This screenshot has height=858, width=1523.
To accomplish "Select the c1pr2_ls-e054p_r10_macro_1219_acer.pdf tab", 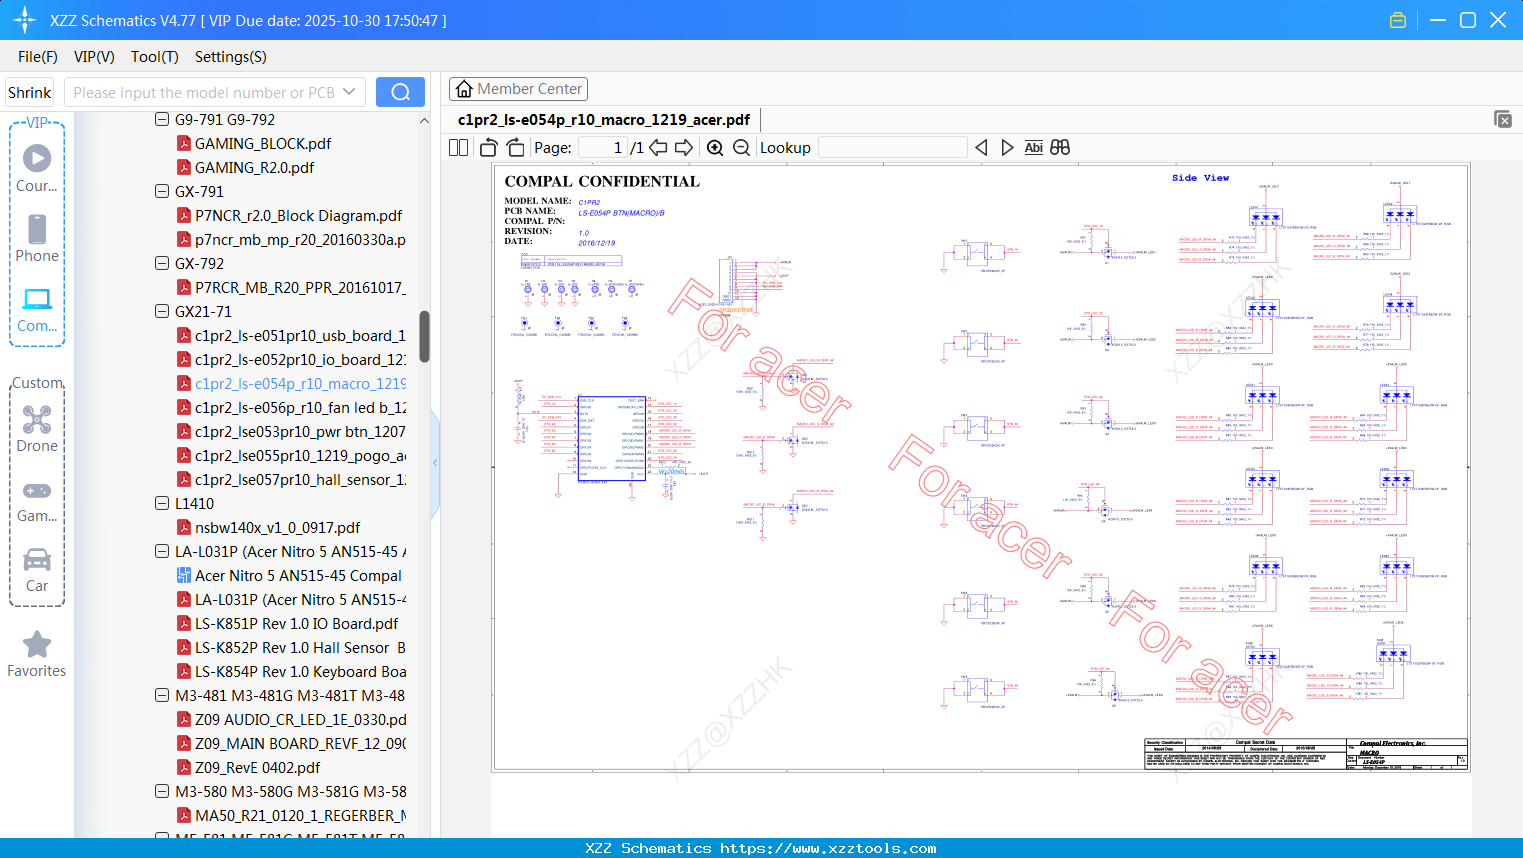I will [604, 120].
